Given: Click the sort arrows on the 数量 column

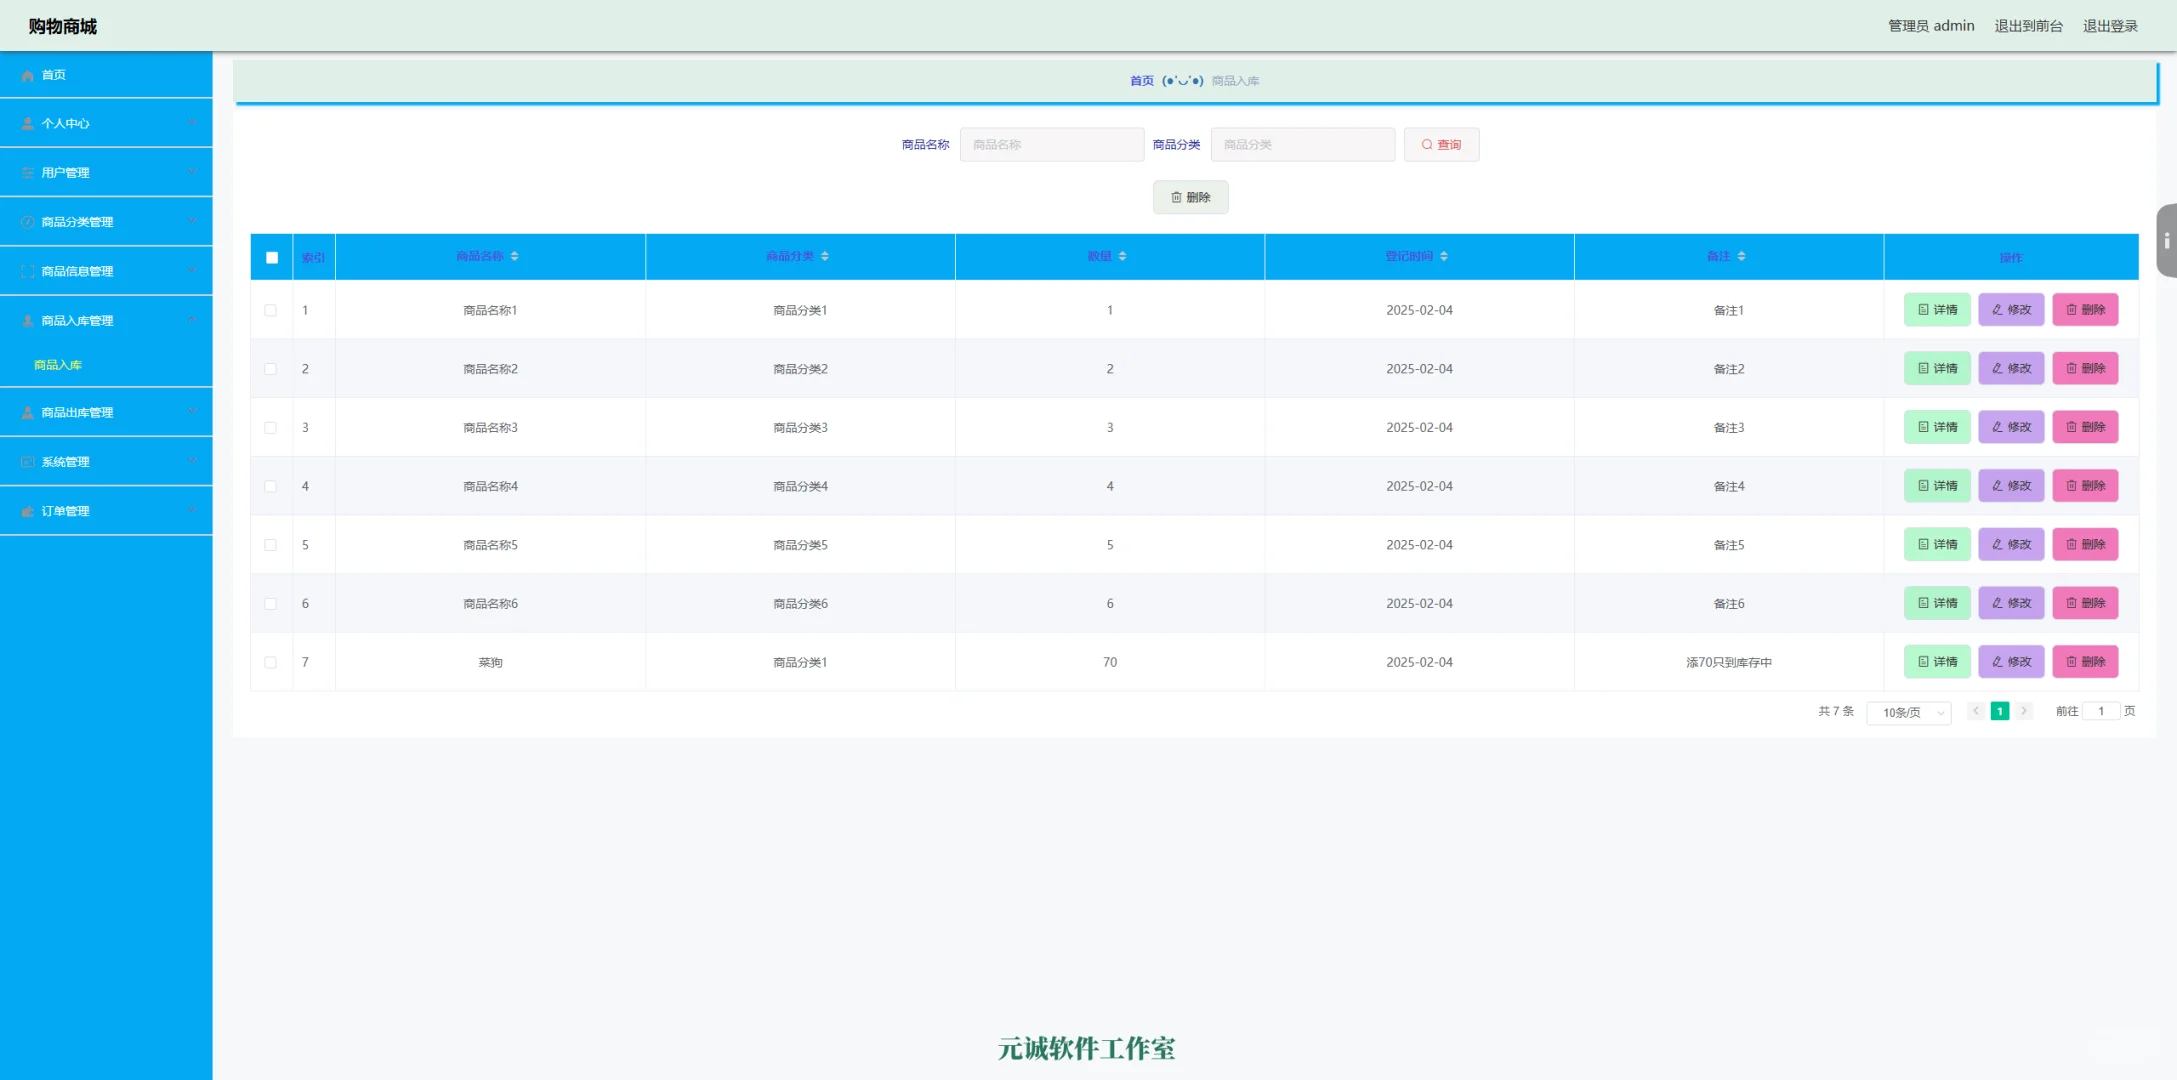Looking at the screenshot, I should pos(1122,257).
